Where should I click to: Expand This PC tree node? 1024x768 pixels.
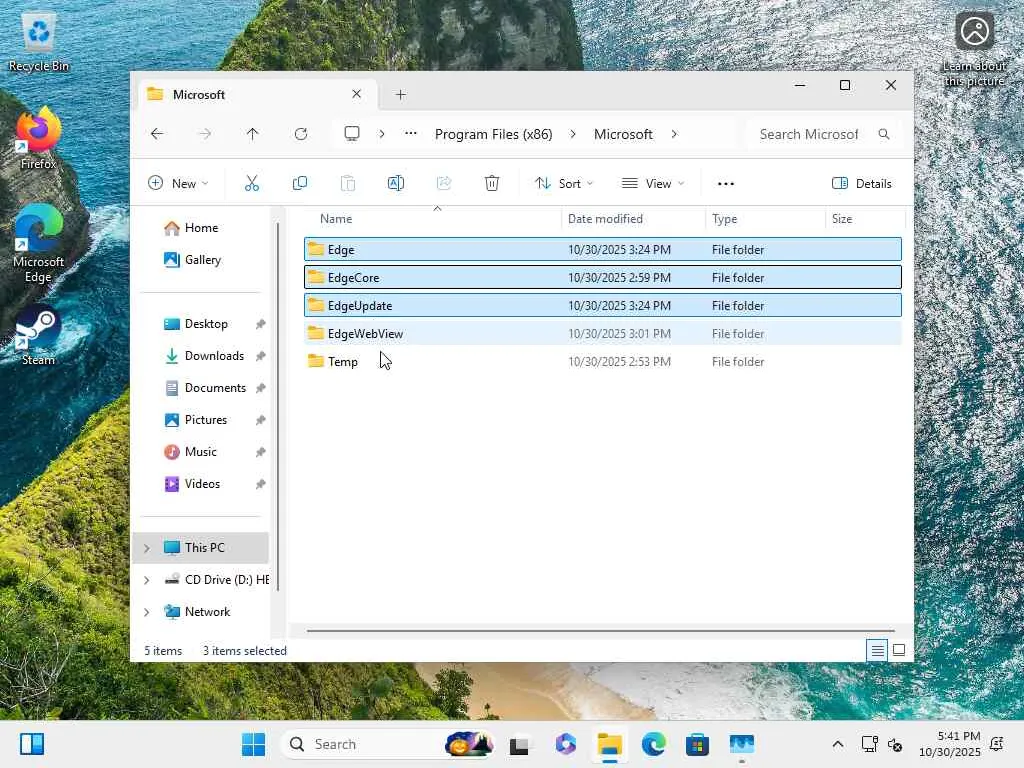147,548
